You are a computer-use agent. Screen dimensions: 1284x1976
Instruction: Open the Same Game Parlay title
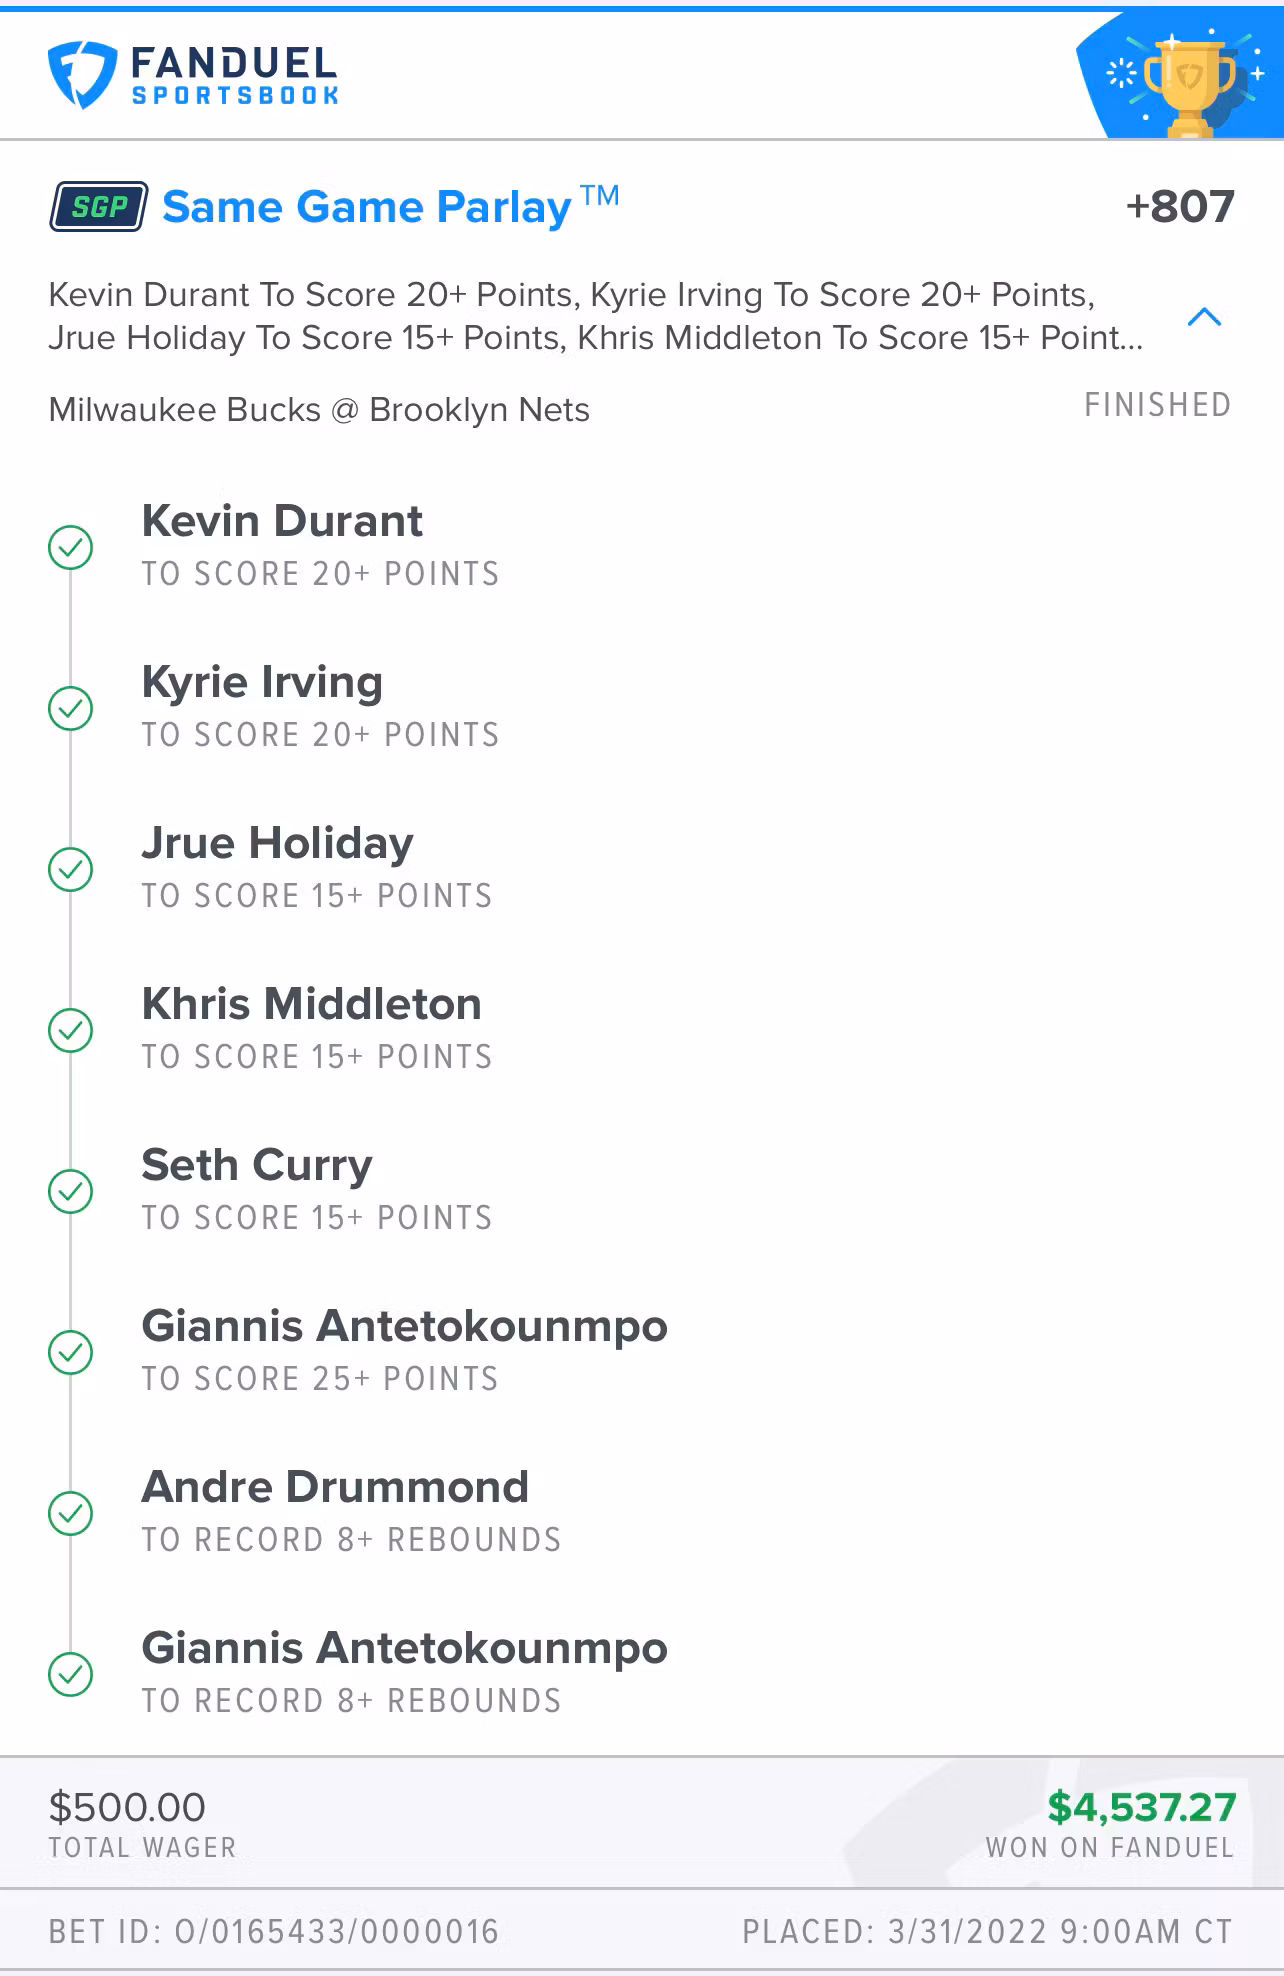(368, 207)
